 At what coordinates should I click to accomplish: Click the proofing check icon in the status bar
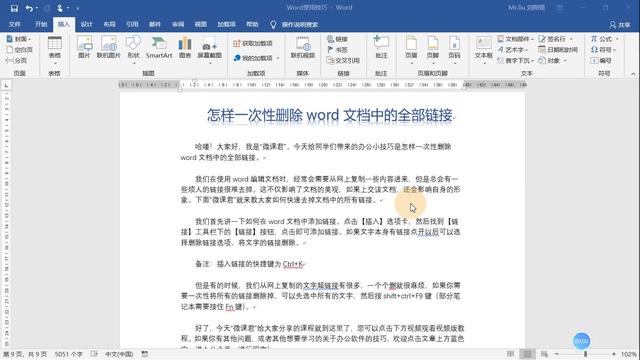[94, 354]
